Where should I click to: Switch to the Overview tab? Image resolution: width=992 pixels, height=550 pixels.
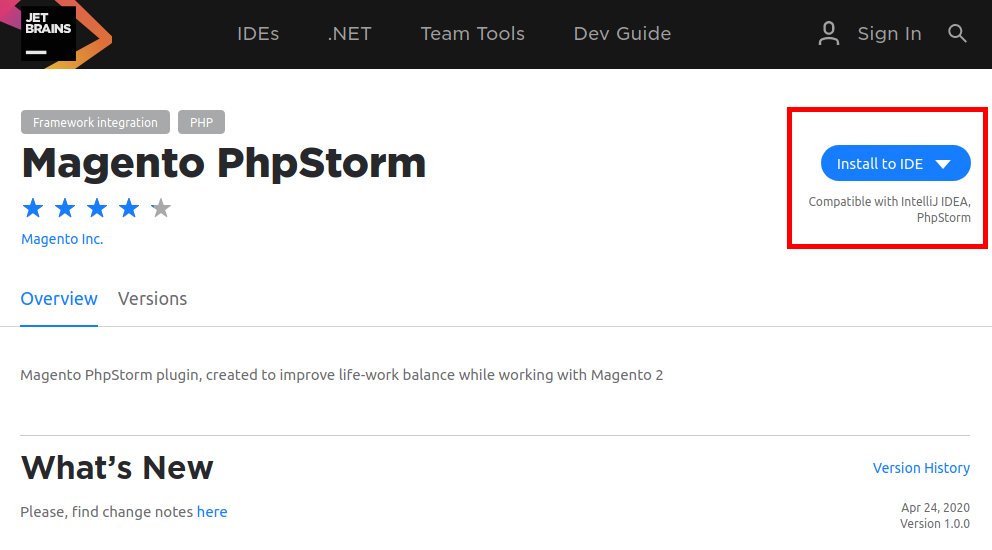[x=59, y=299]
